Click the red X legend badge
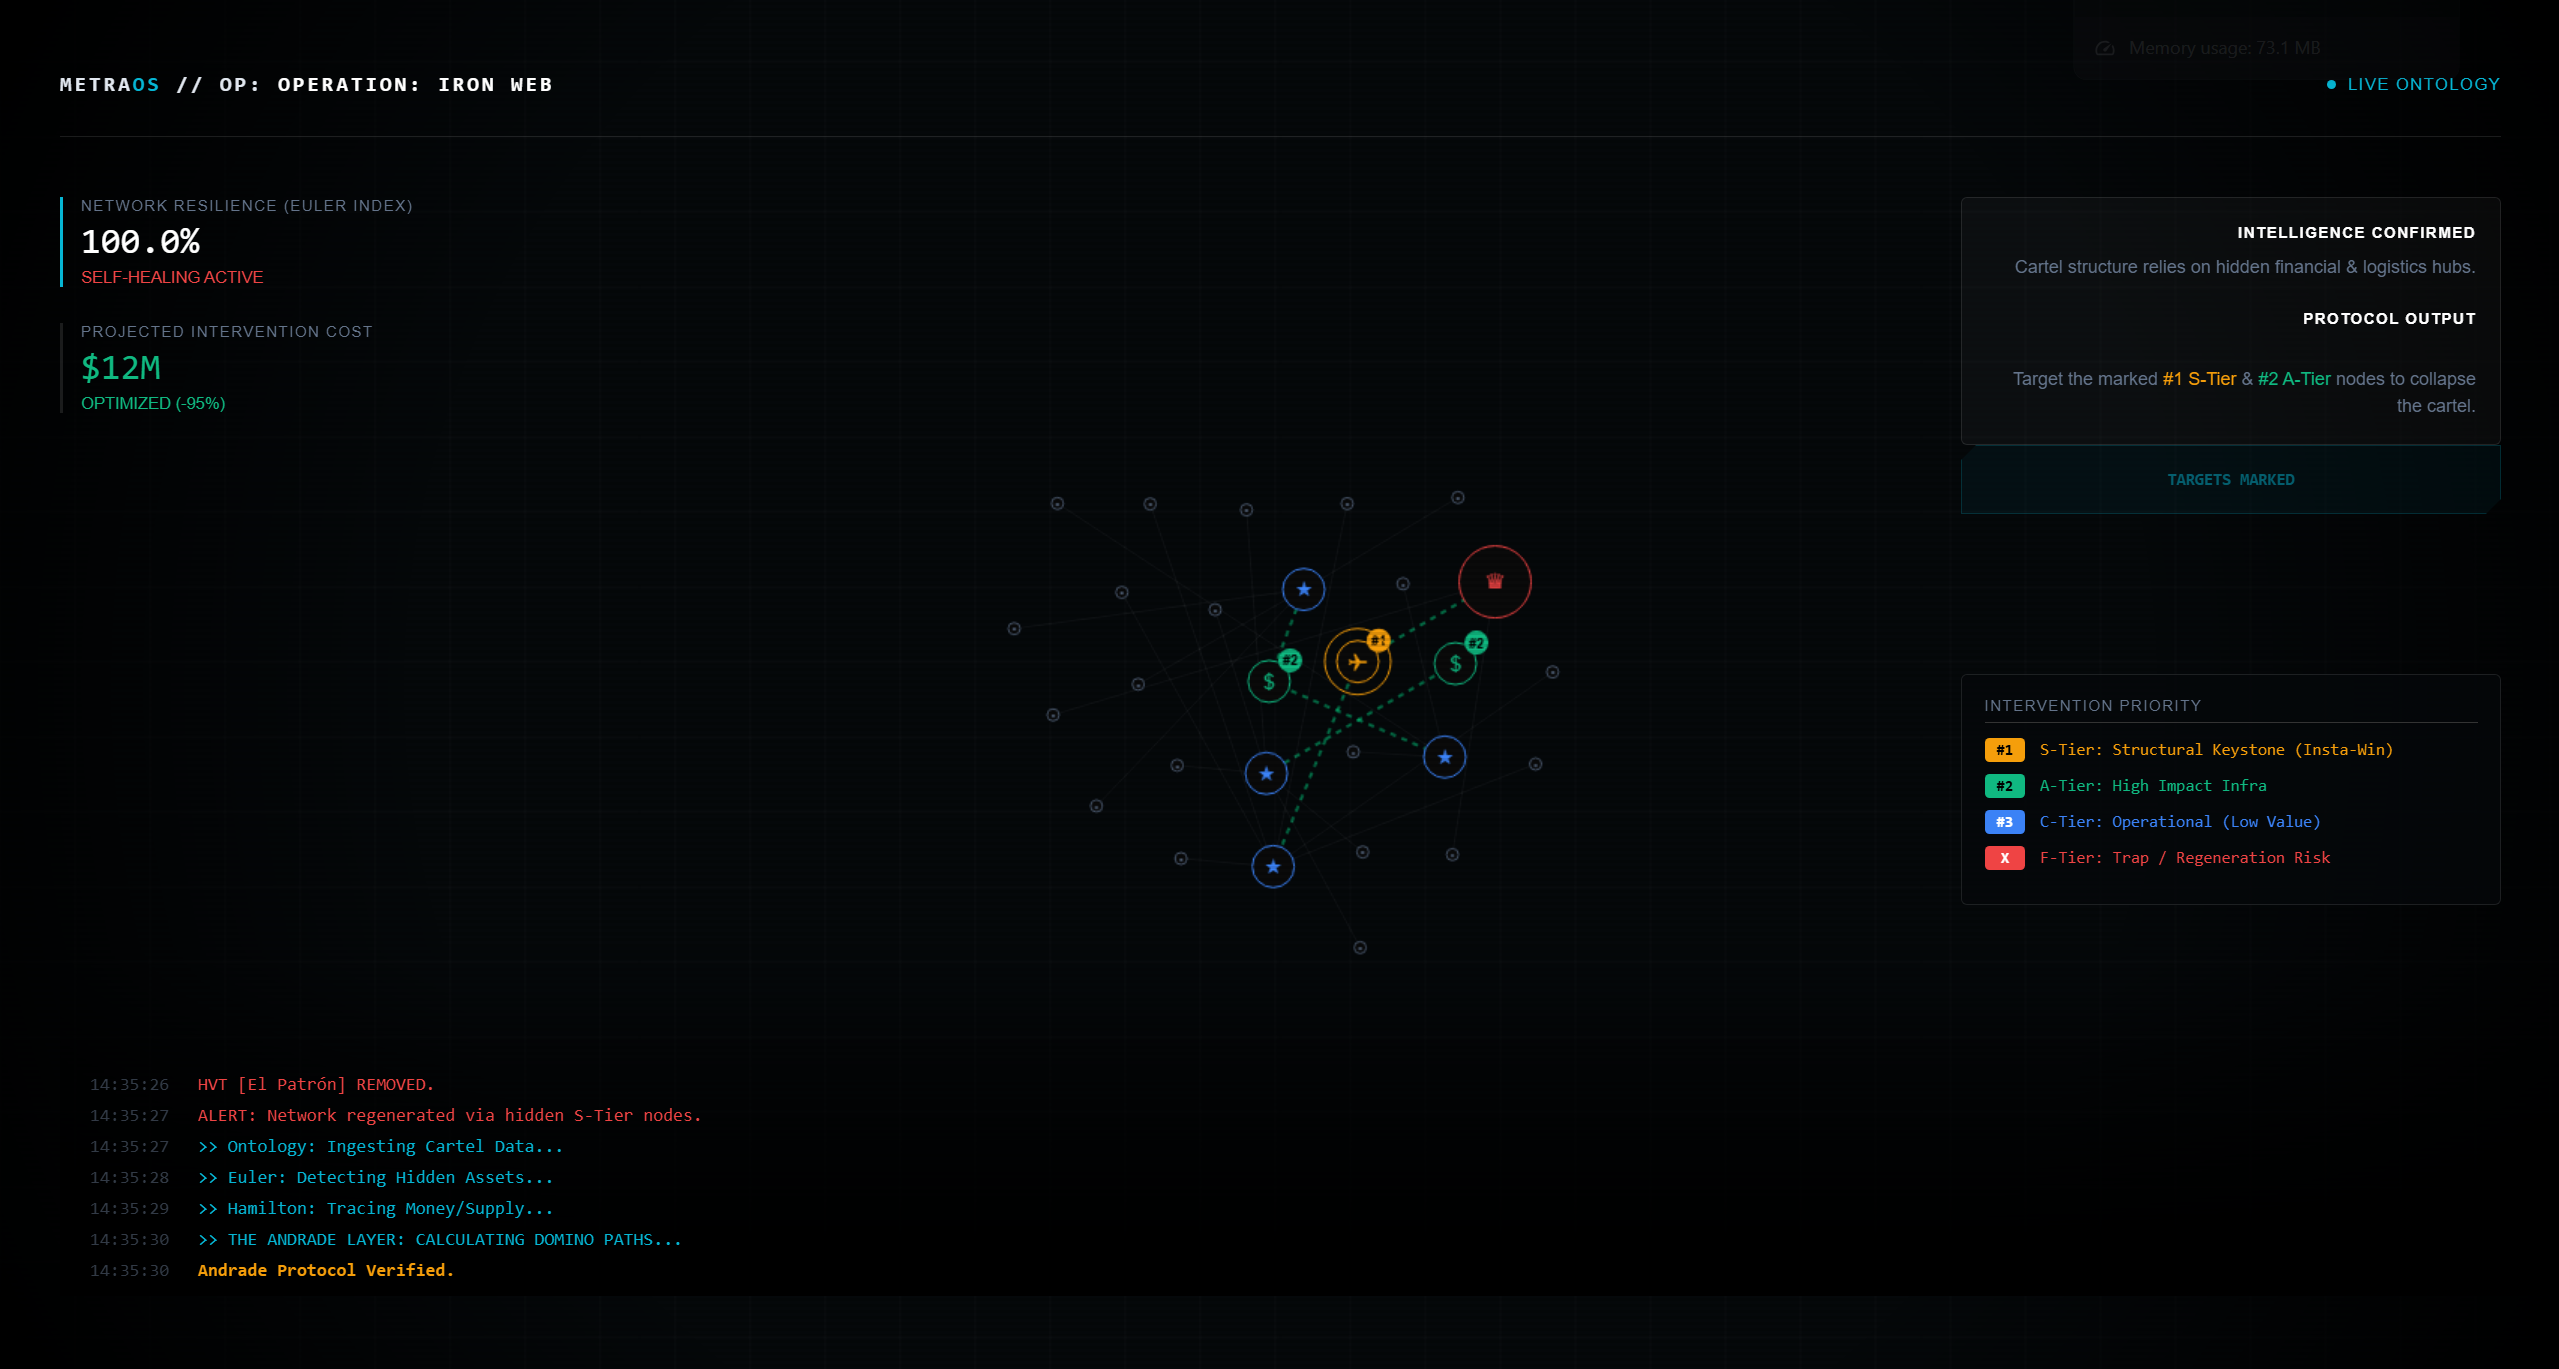 tap(2004, 858)
